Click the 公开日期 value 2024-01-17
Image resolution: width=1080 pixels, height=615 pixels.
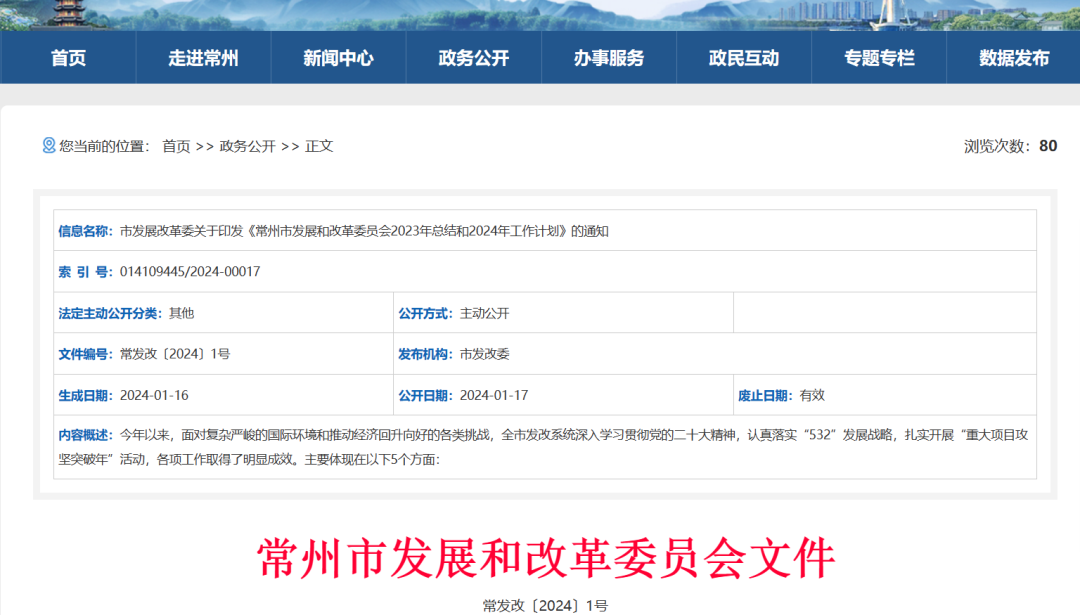click(493, 395)
